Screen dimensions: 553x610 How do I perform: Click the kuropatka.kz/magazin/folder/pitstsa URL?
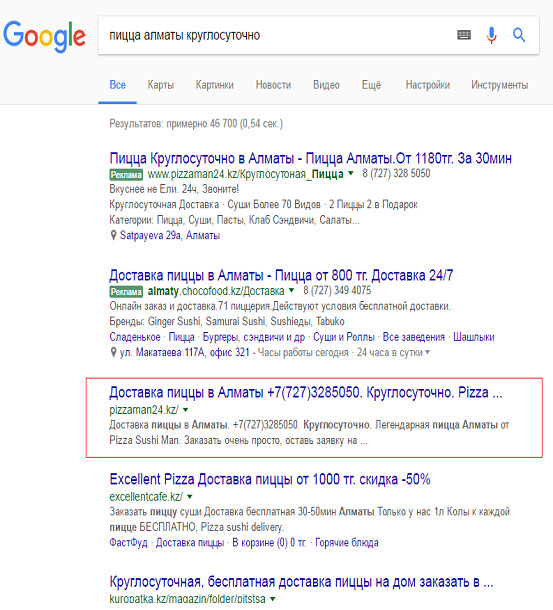188,599
